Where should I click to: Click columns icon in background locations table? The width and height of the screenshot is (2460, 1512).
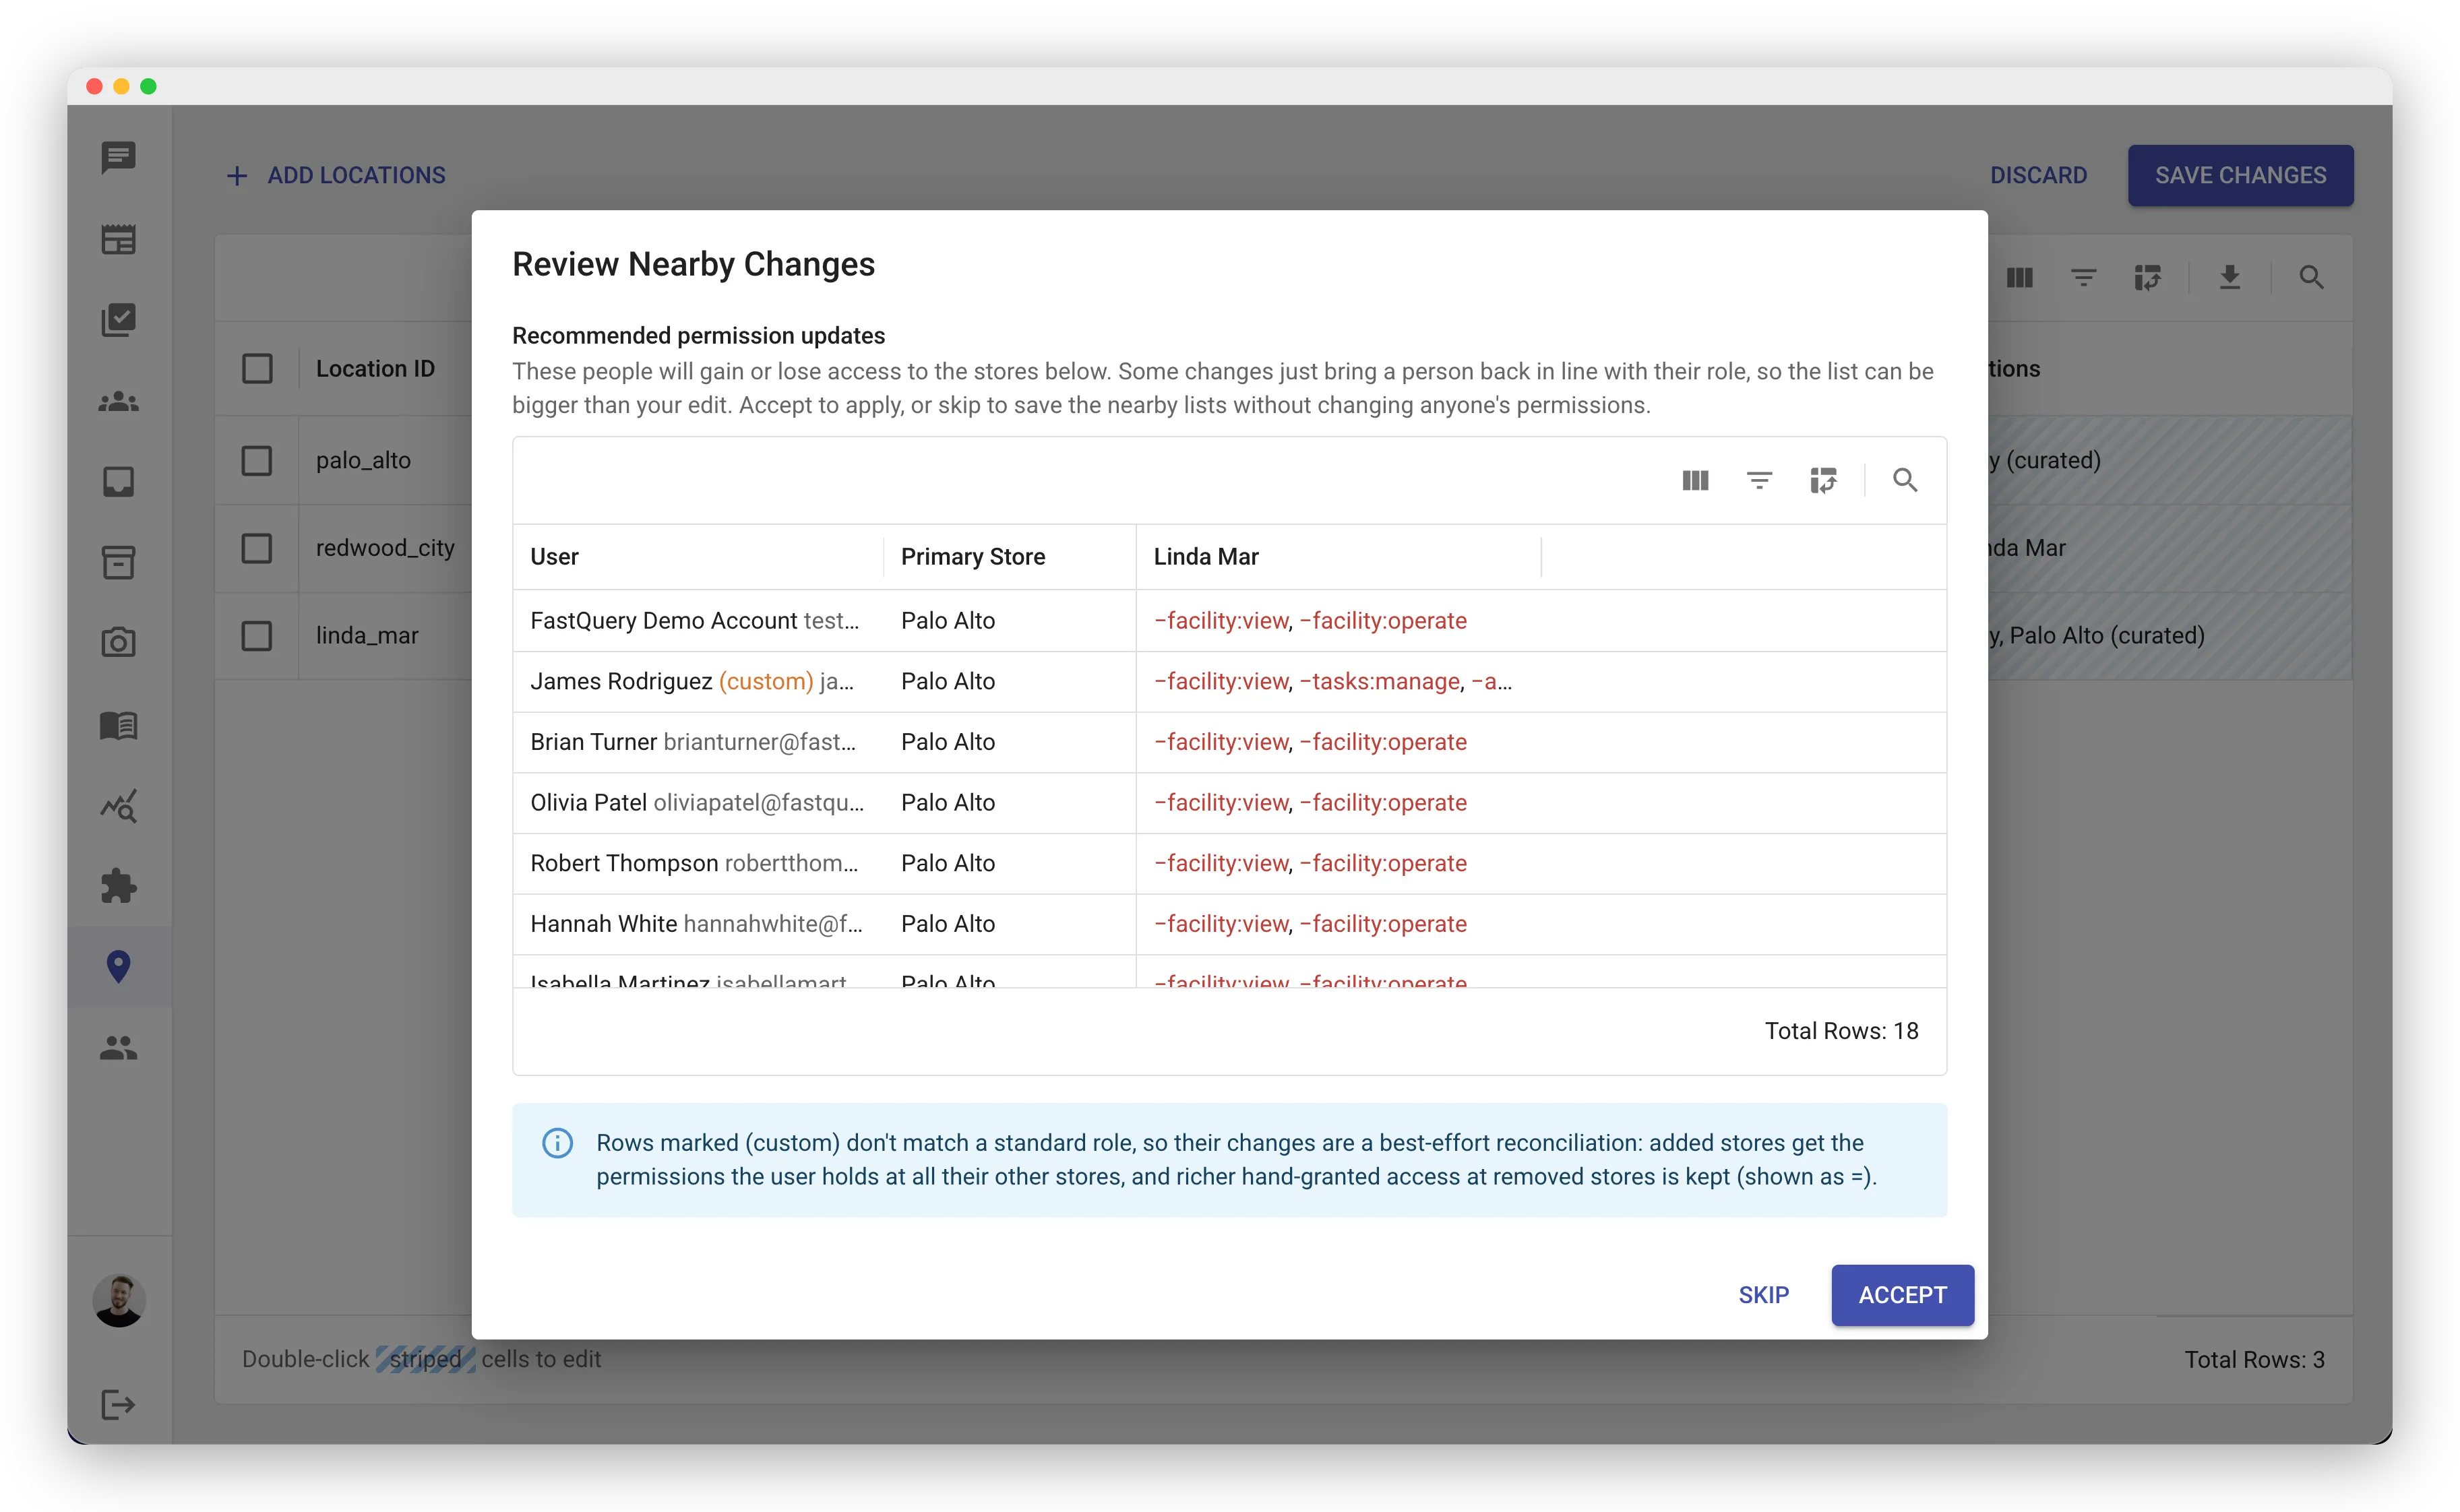tap(2020, 278)
